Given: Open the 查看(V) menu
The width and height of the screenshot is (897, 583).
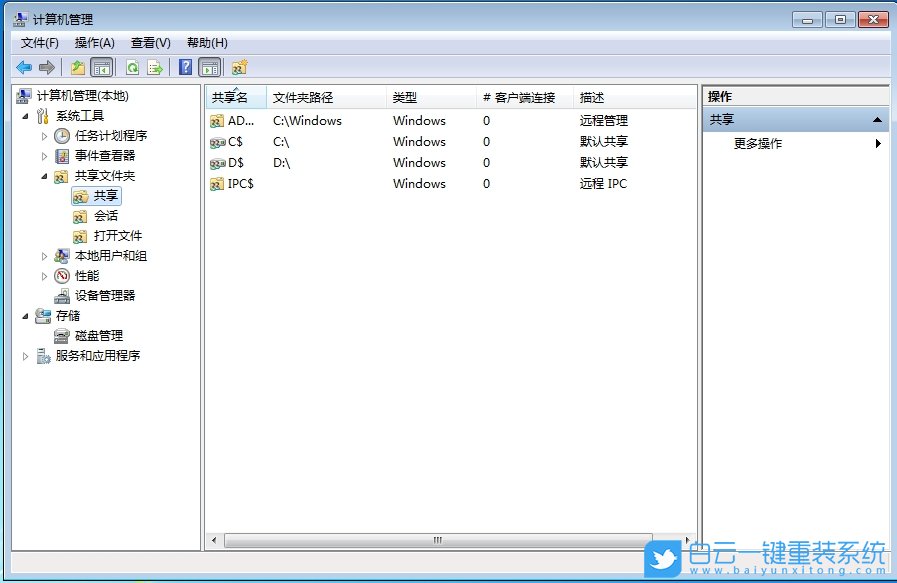Looking at the screenshot, I should (150, 42).
